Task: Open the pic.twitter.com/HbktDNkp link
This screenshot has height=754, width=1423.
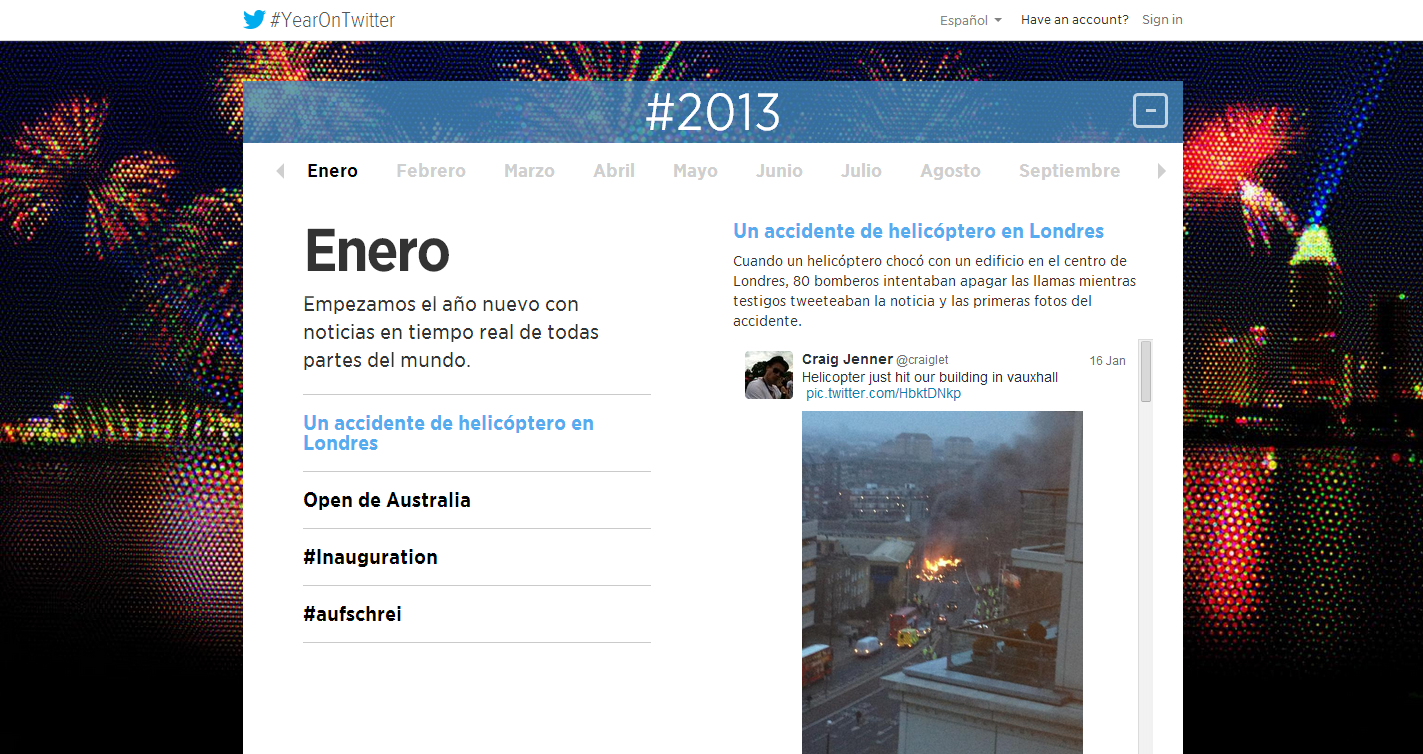Action: pos(883,394)
